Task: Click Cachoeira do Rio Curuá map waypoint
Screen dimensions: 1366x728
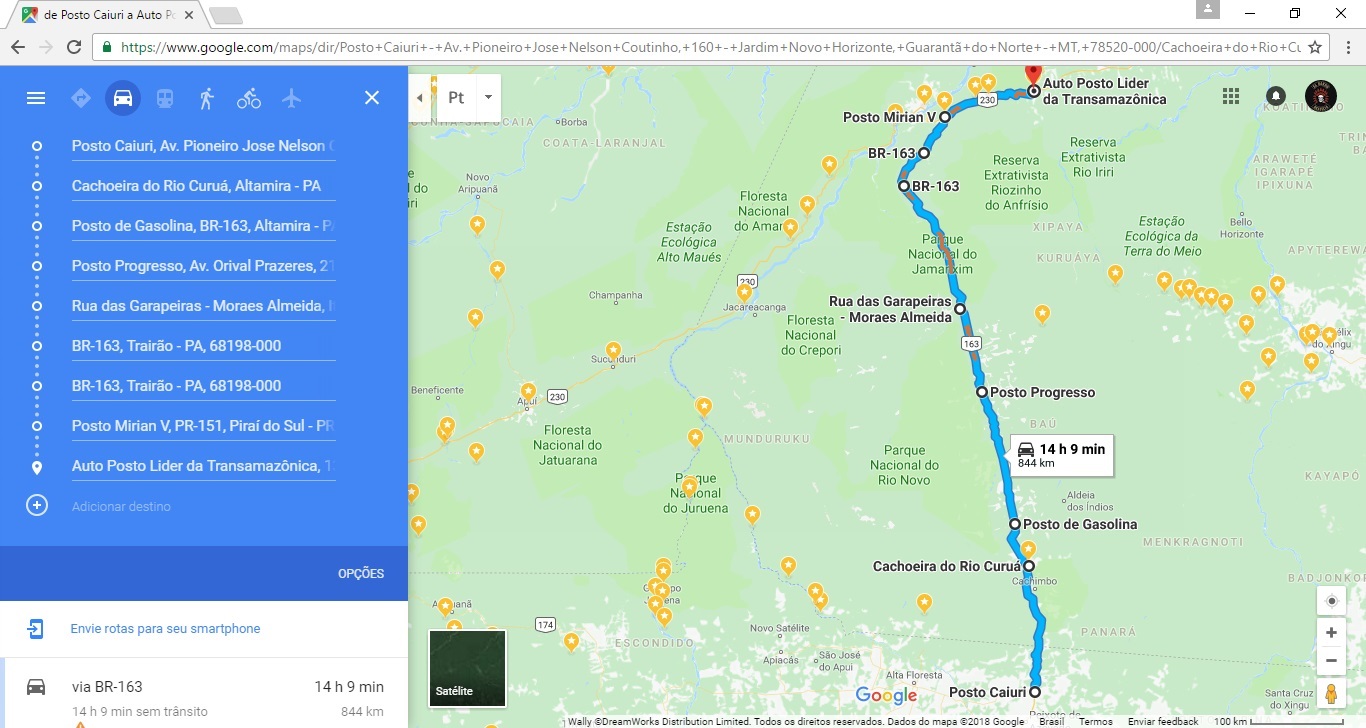Action: tap(1028, 566)
